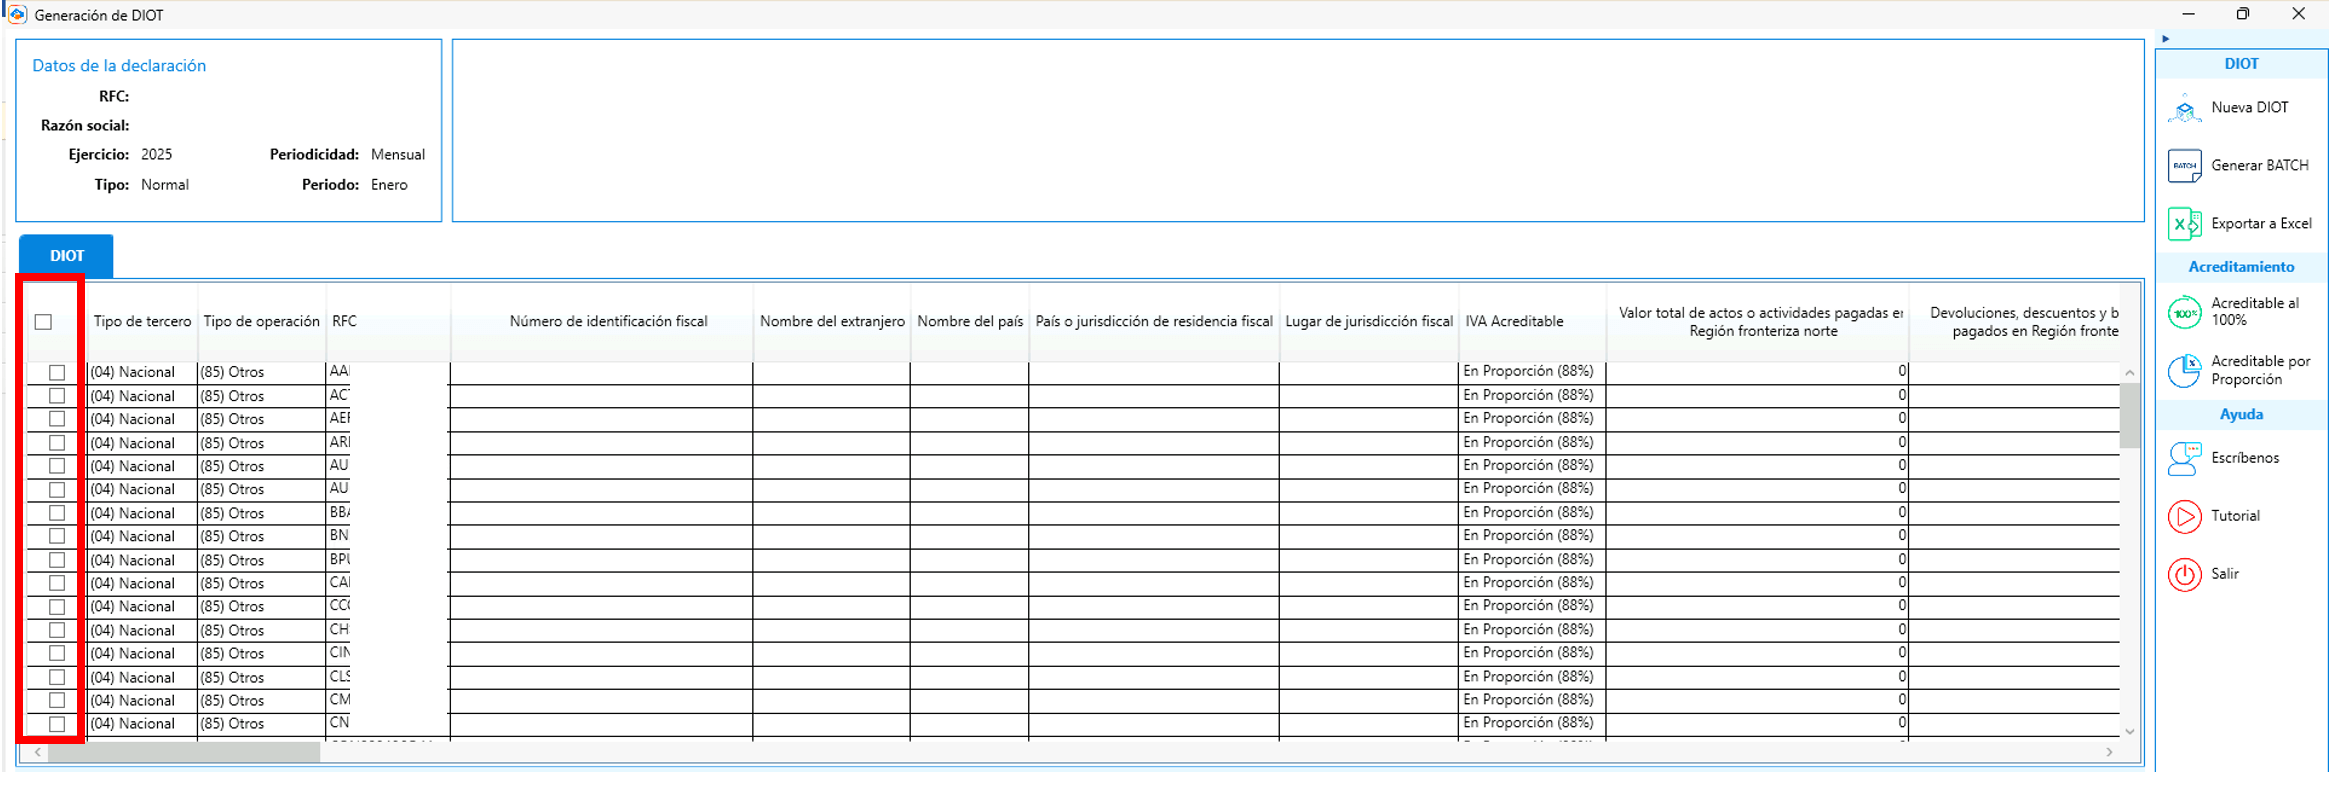Open the Escríbenos help icon

pyautogui.click(x=2184, y=459)
